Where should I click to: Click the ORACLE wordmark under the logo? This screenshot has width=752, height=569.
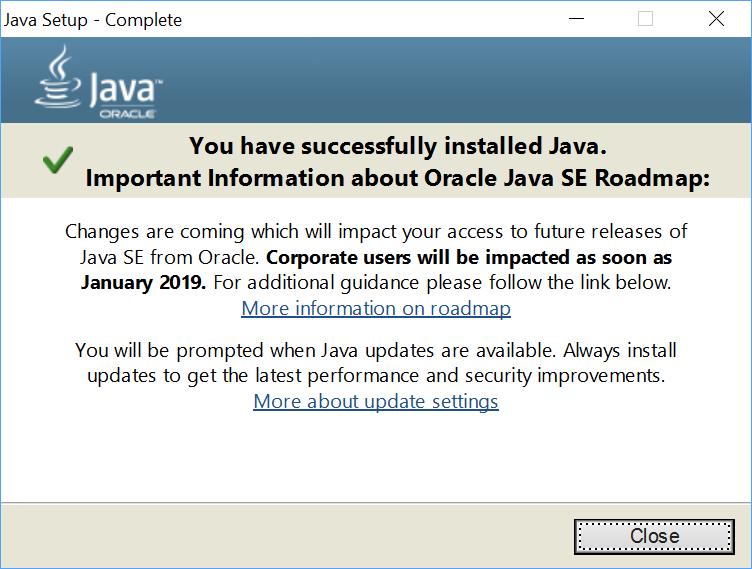(127, 114)
